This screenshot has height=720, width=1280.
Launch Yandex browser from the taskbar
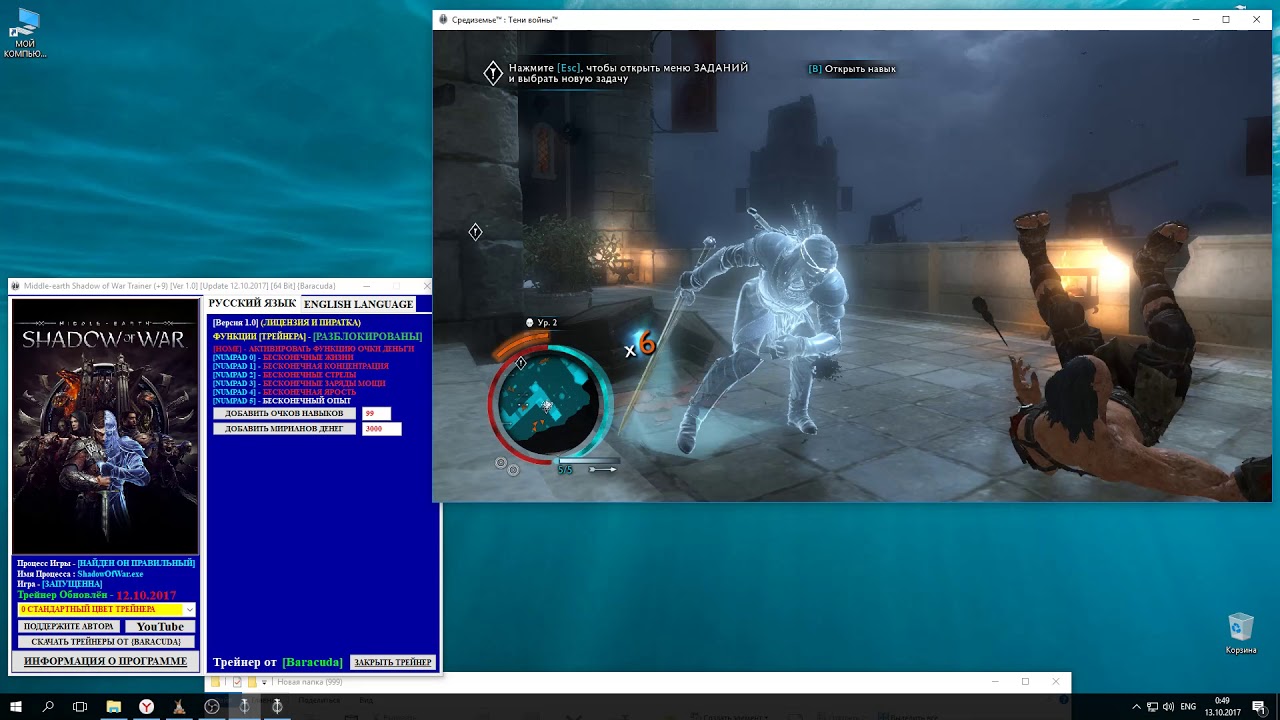pyautogui.click(x=146, y=706)
